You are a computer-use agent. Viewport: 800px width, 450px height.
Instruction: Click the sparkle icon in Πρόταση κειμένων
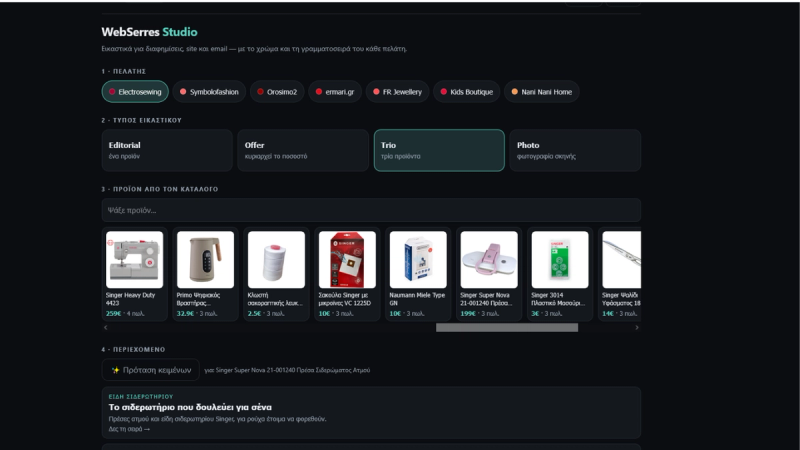(x=115, y=370)
